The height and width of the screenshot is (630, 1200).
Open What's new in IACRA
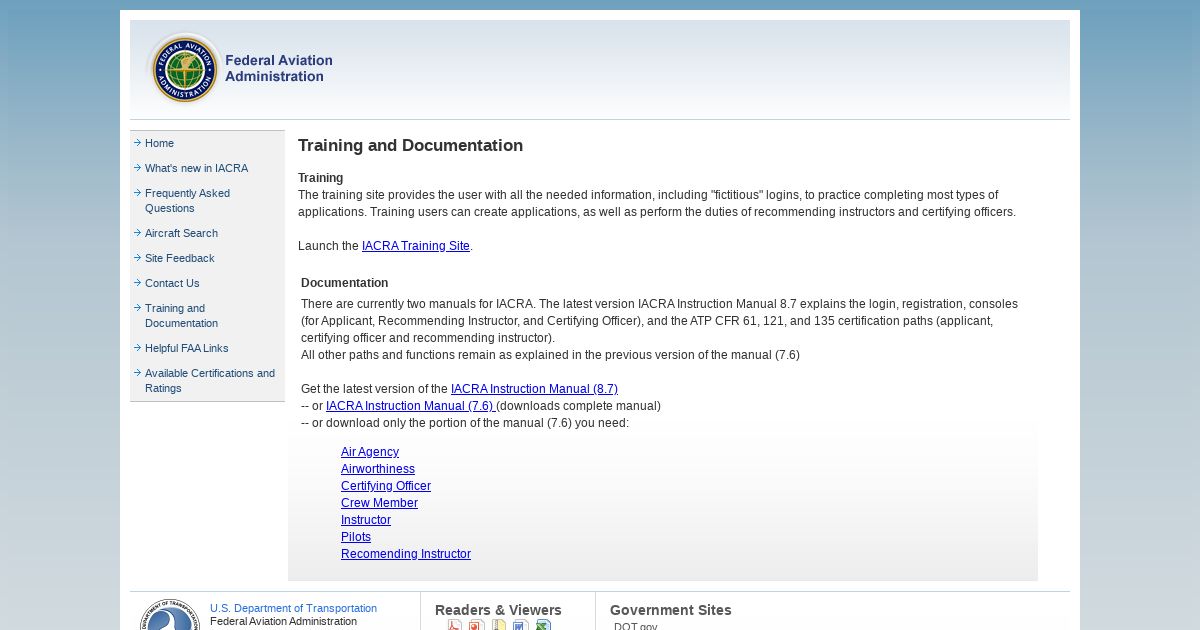click(x=196, y=168)
